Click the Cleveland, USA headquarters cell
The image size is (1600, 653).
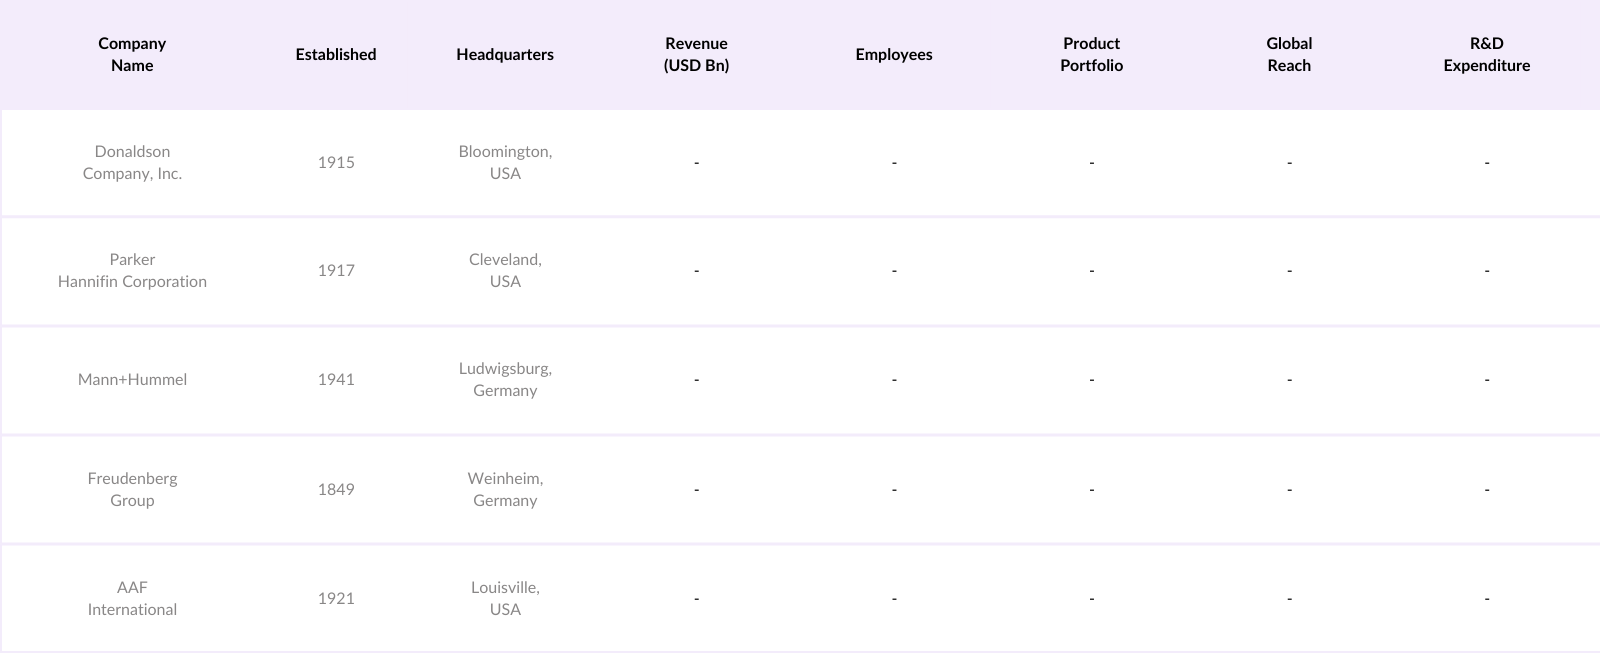pyautogui.click(x=505, y=270)
